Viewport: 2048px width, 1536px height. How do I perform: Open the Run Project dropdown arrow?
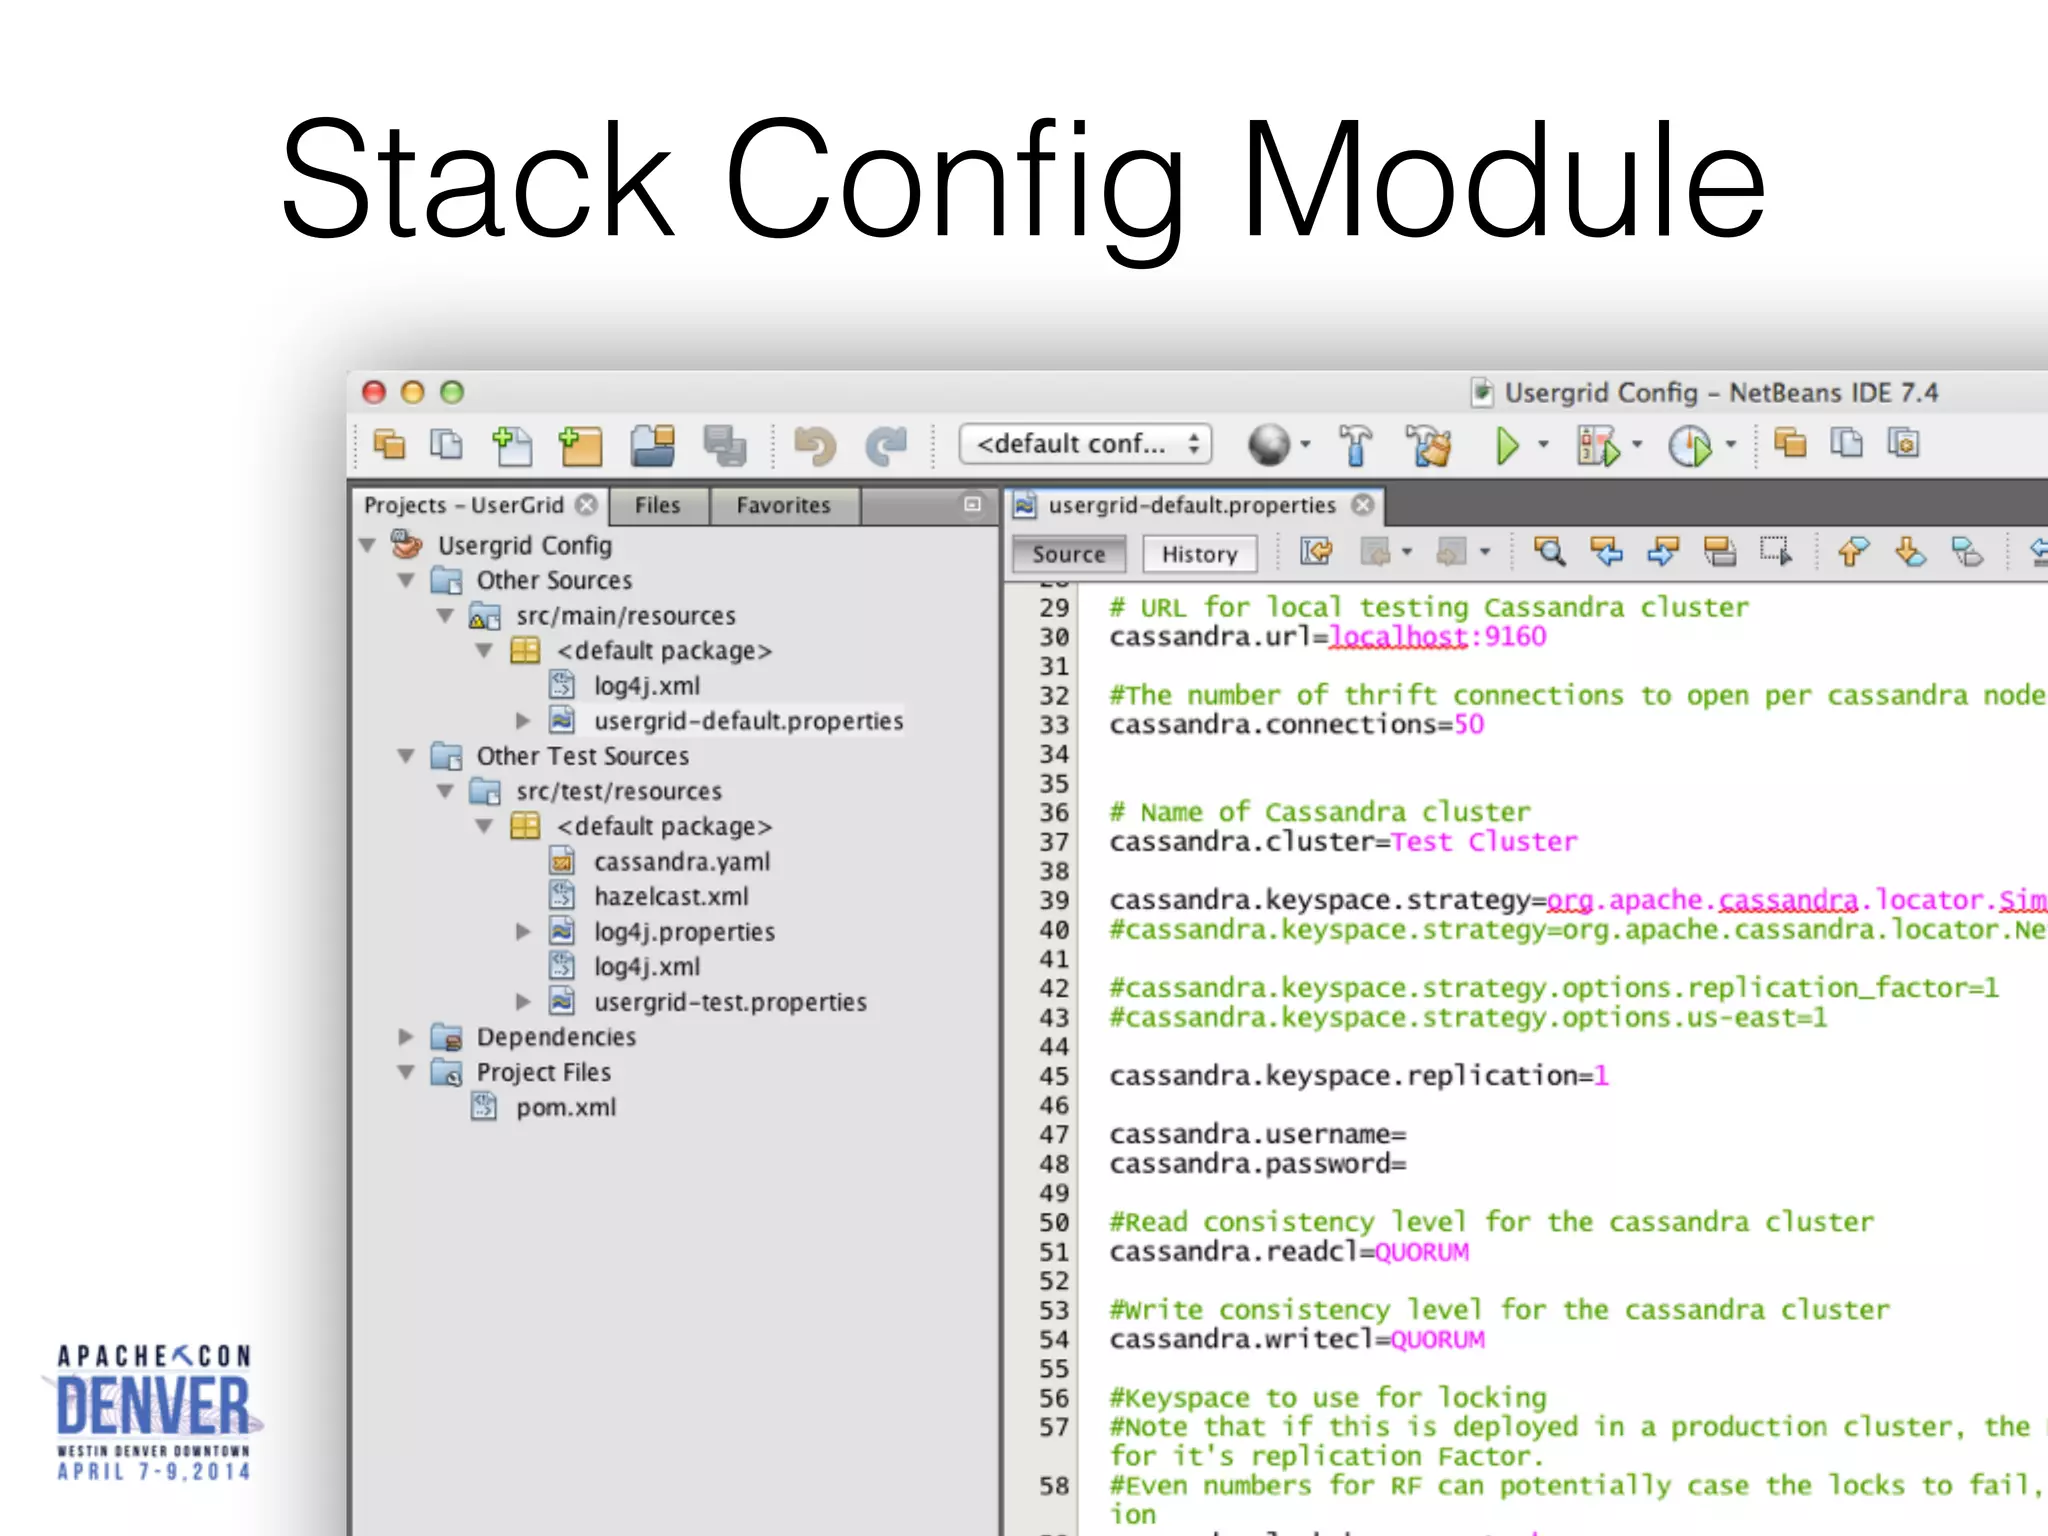click(x=1543, y=444)
